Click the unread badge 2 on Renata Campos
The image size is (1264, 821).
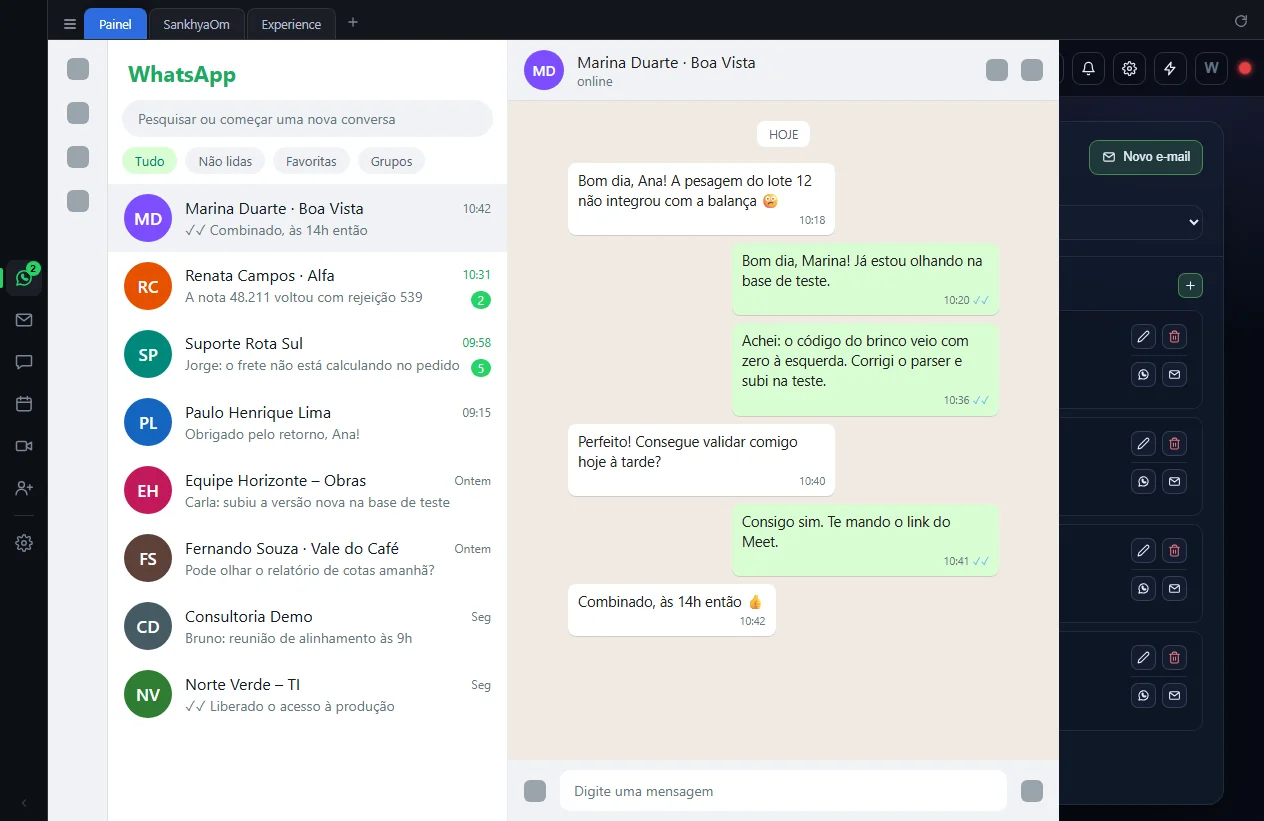coord(481,300)
